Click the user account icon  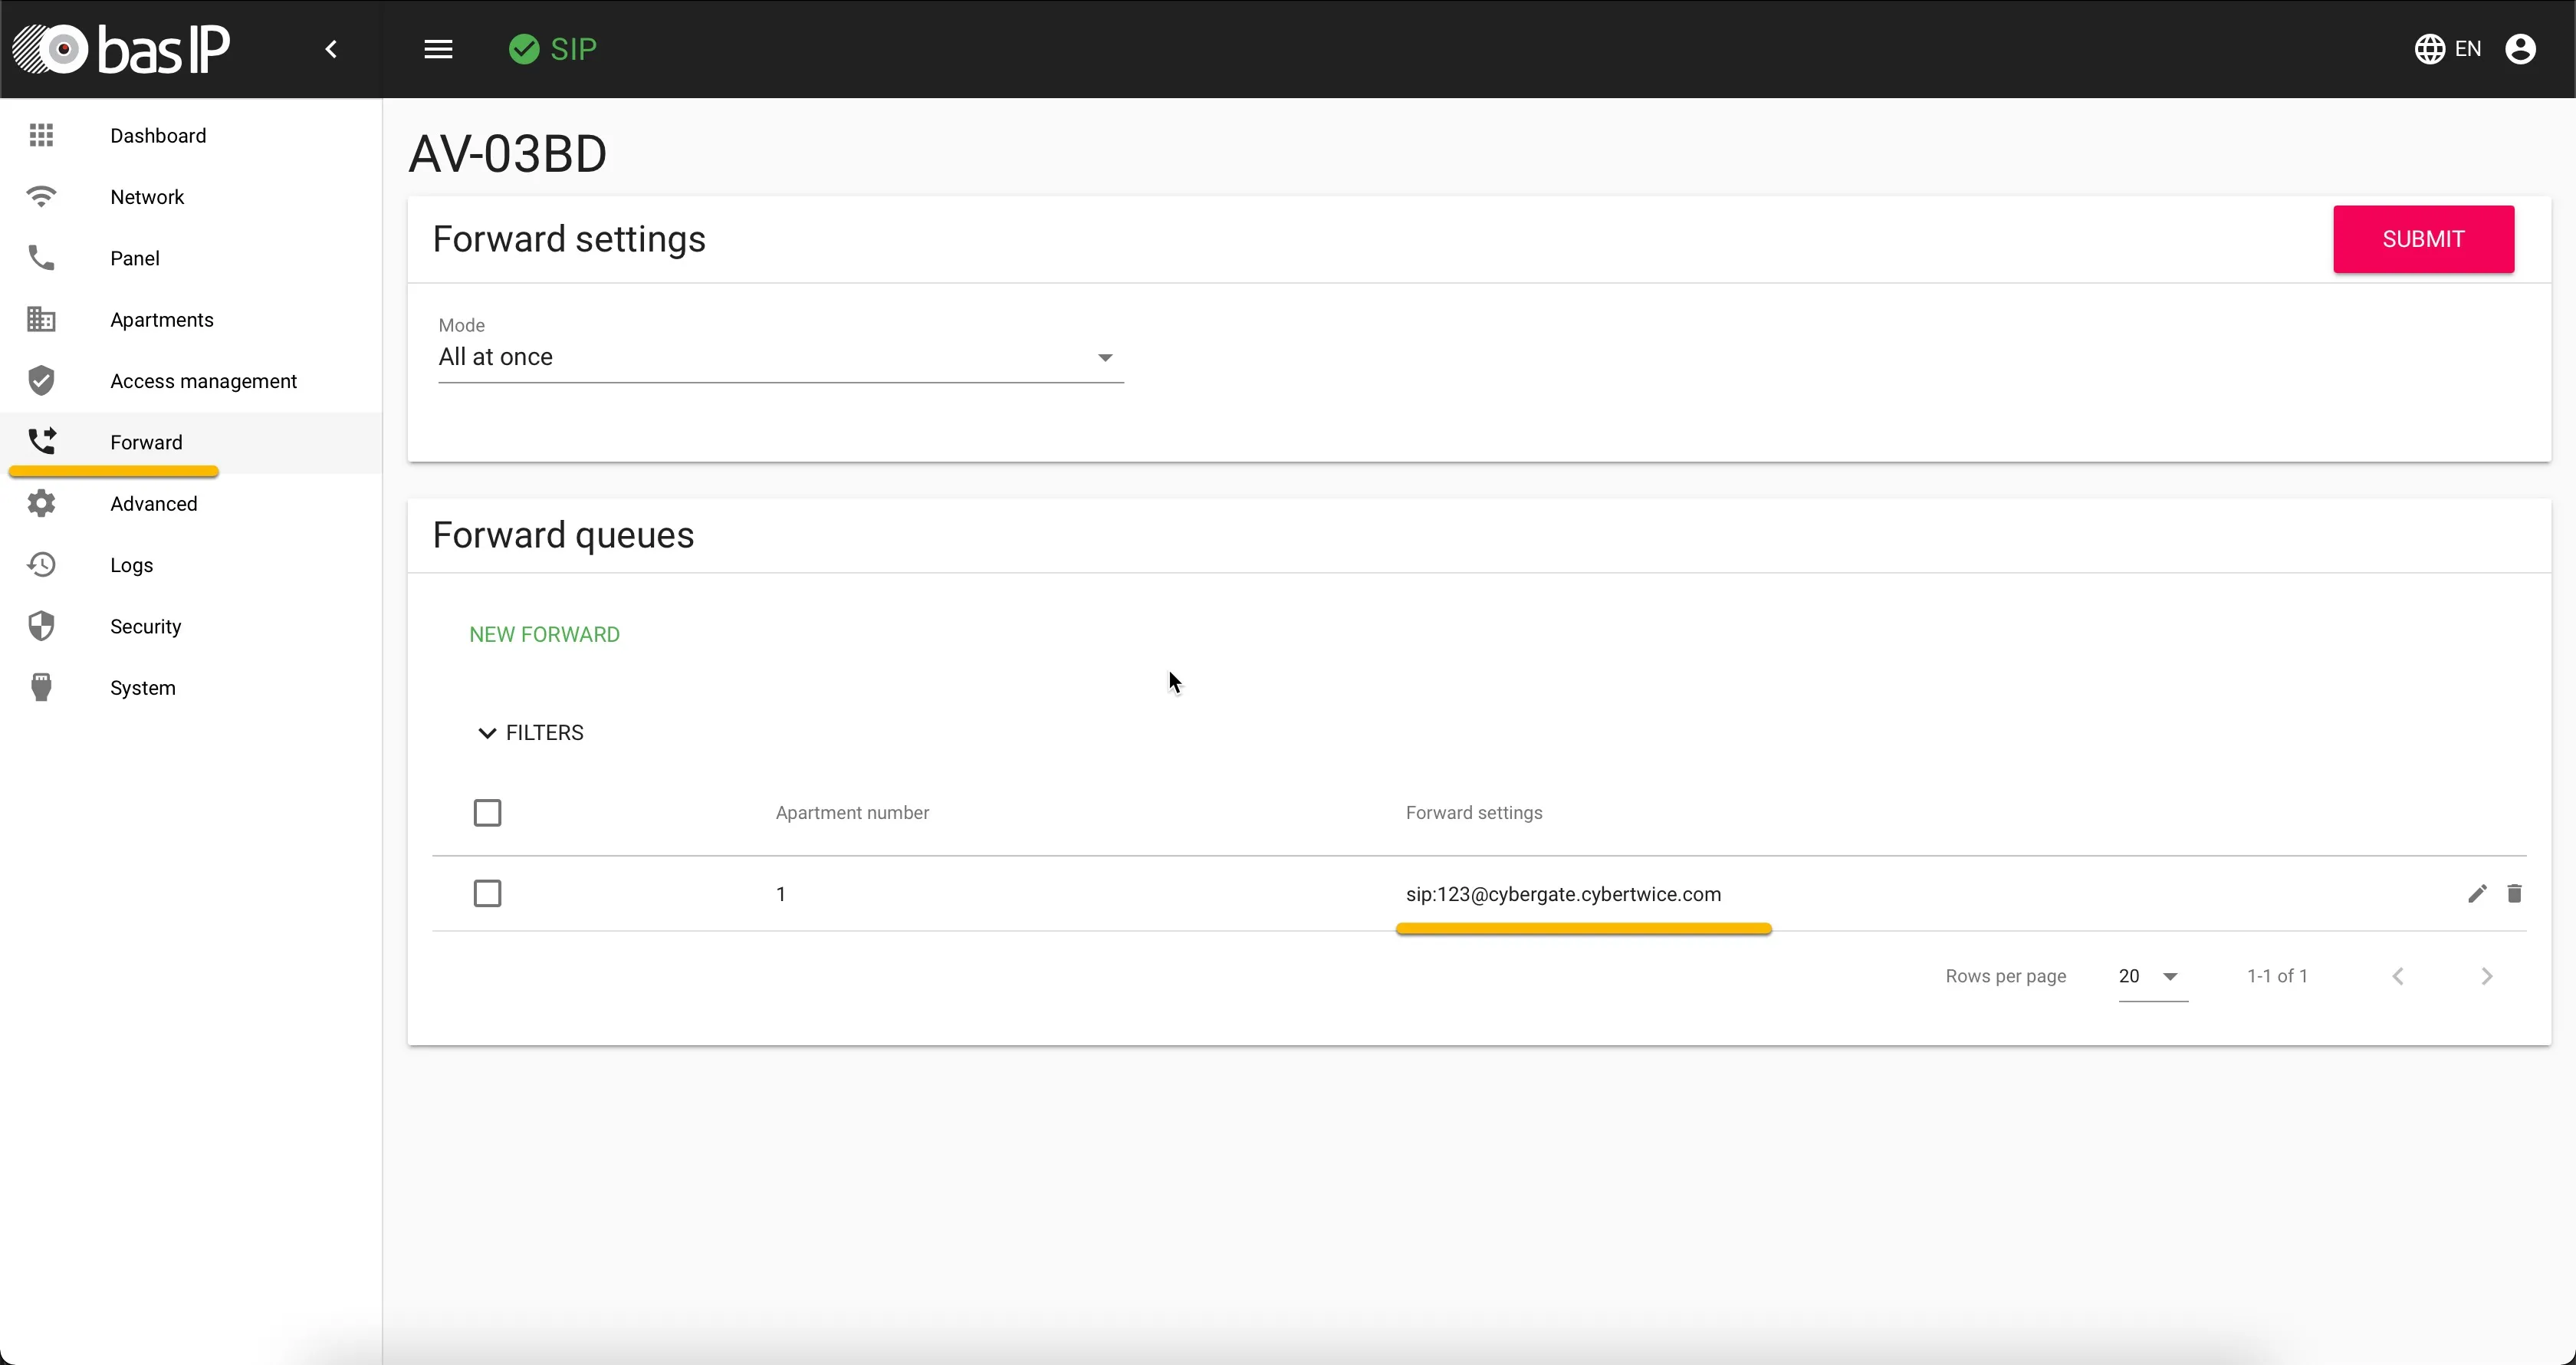click(2520, 49)
